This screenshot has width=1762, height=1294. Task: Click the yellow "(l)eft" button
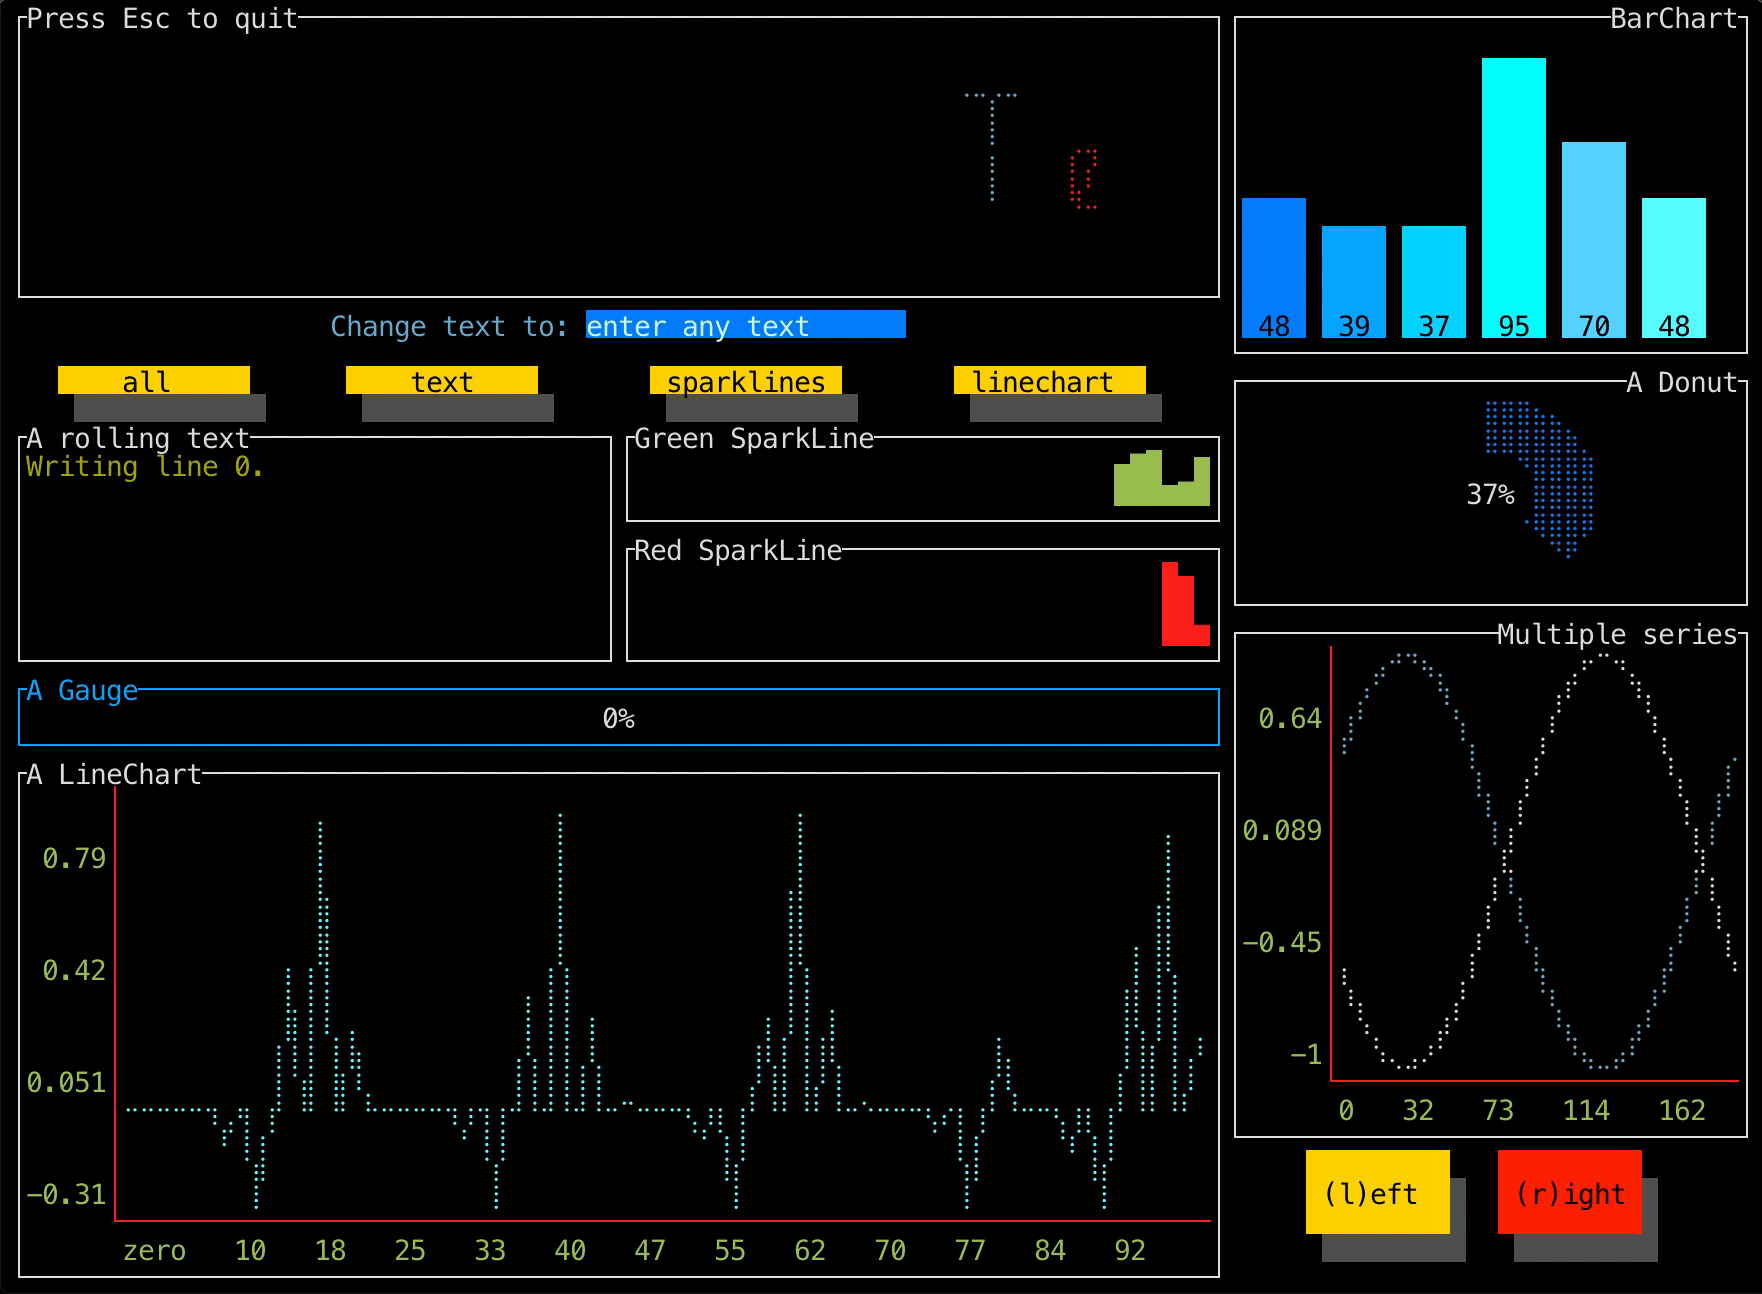tap(1378, 1192)
